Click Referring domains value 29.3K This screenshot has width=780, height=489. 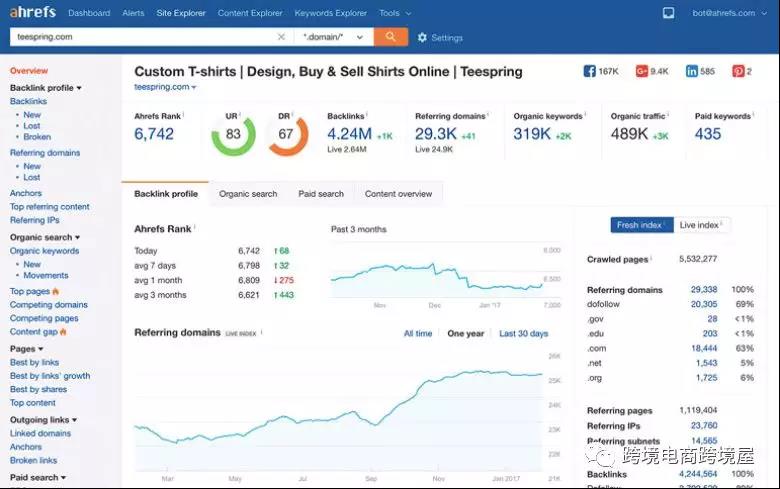point(436,134)
